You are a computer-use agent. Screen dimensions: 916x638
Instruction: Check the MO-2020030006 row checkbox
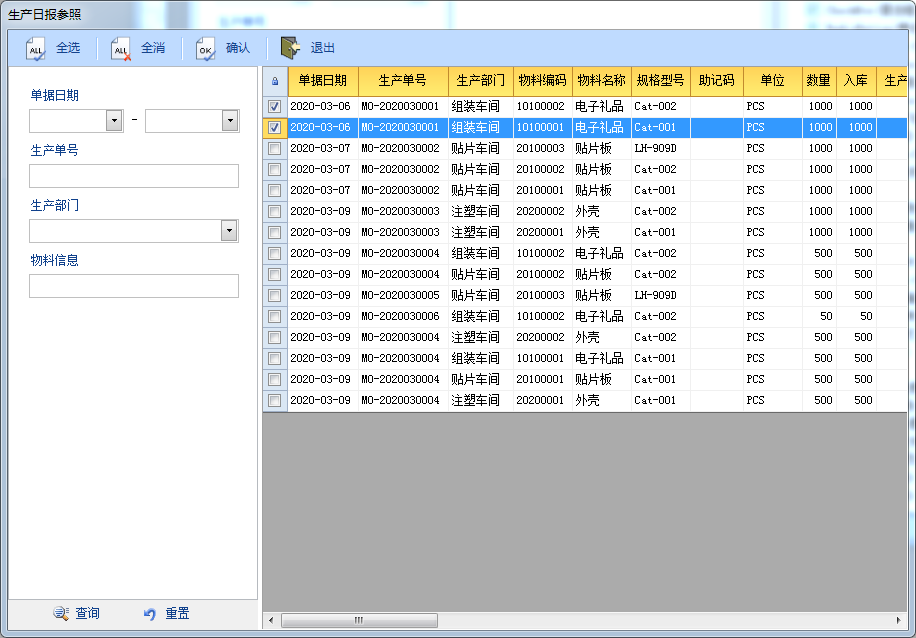(275, 317)
